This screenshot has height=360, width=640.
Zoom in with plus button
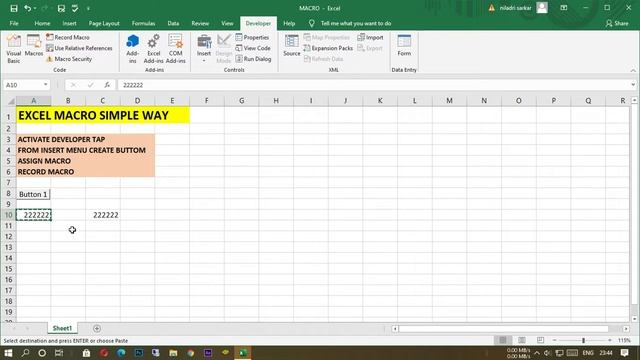tap(610, 340)
